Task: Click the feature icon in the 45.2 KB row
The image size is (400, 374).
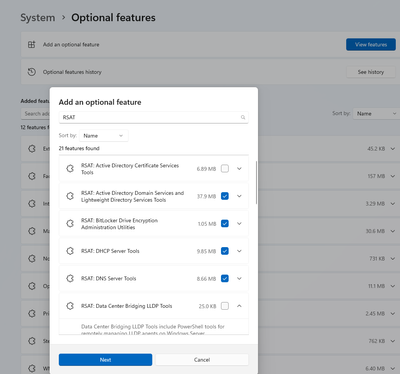Action: click(x=32, y=149)
